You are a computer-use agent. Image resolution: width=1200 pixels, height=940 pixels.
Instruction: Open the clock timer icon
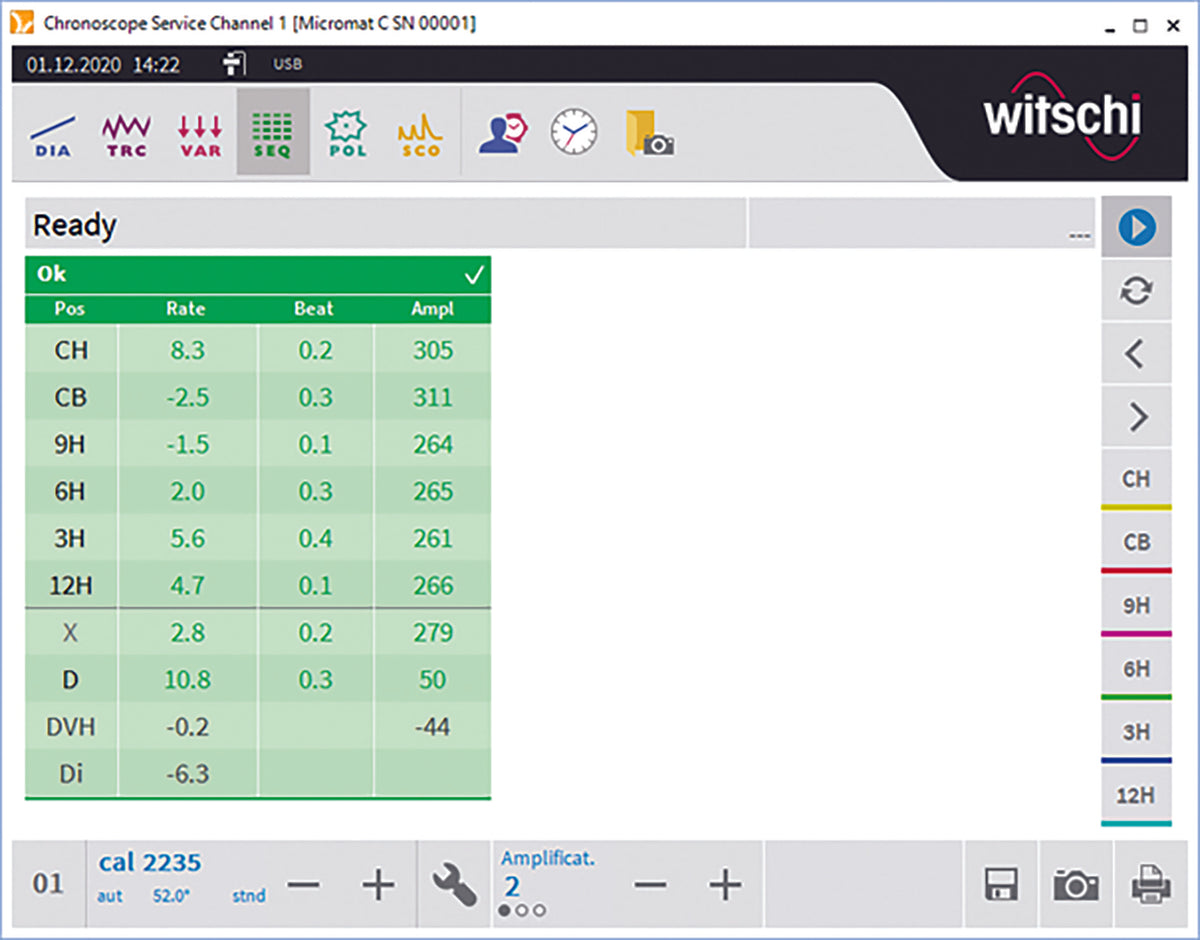(574, 133)
